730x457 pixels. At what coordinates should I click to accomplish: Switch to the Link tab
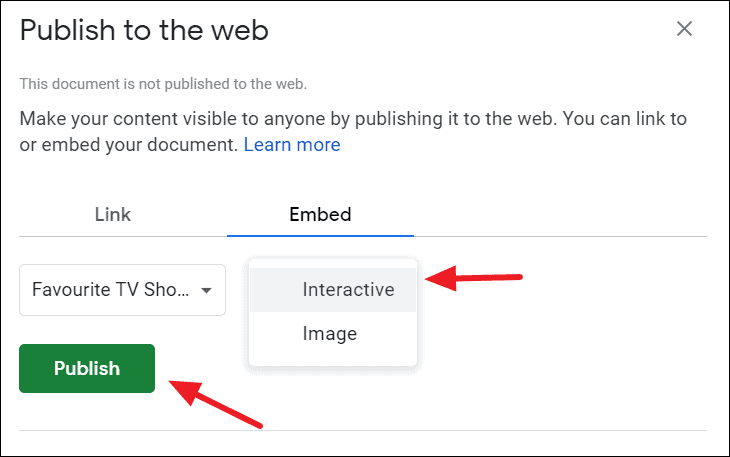[x=113, y=215]
